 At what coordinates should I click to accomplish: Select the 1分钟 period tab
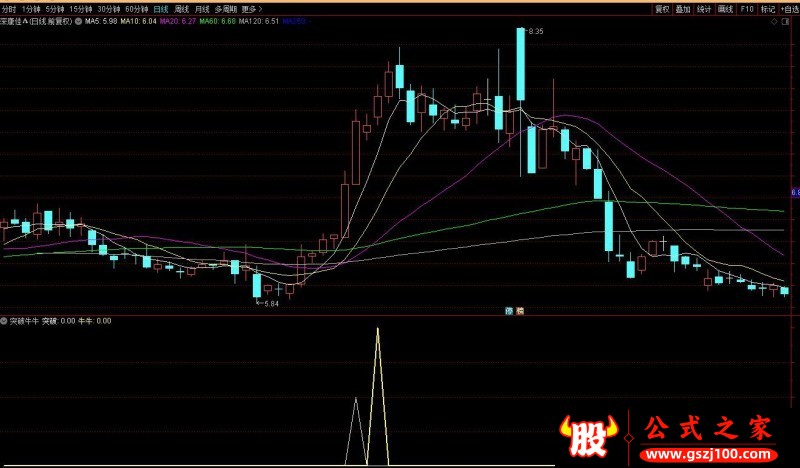[x=31, y=9]
